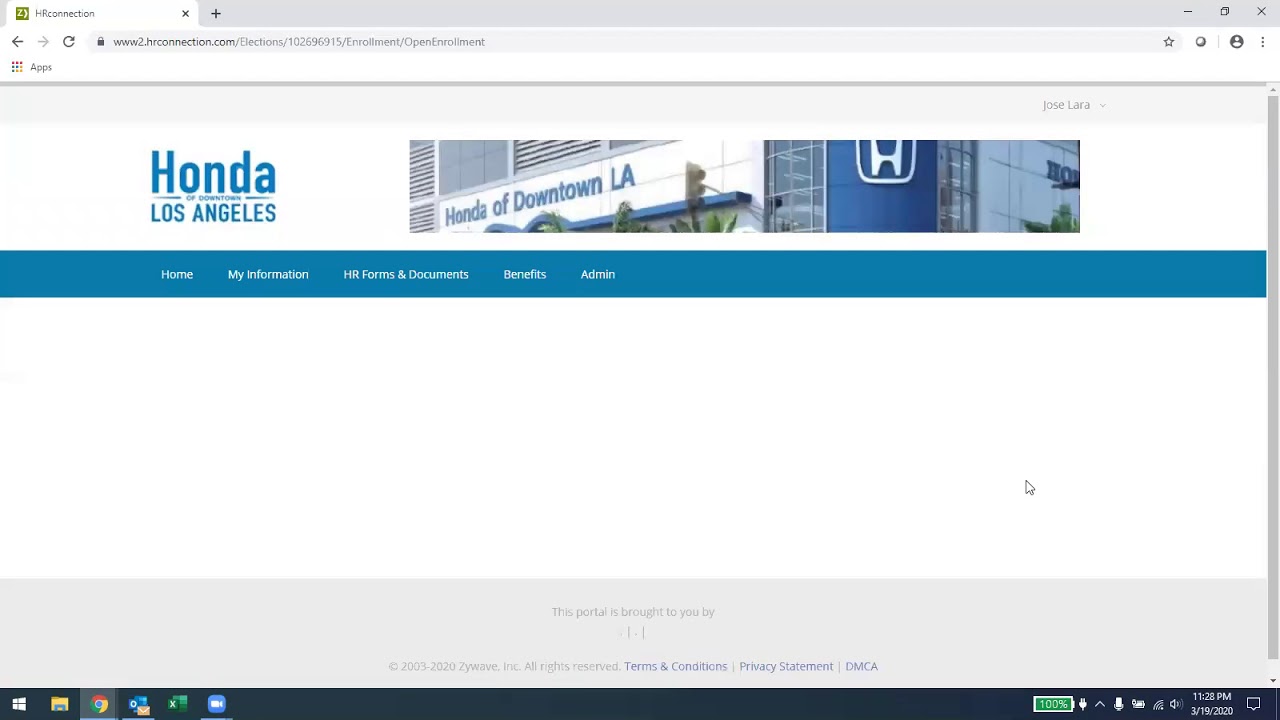1280x720 pixels.
Task: Open the Apps shortcut in bookmarks bar
Action: point(32,67)
